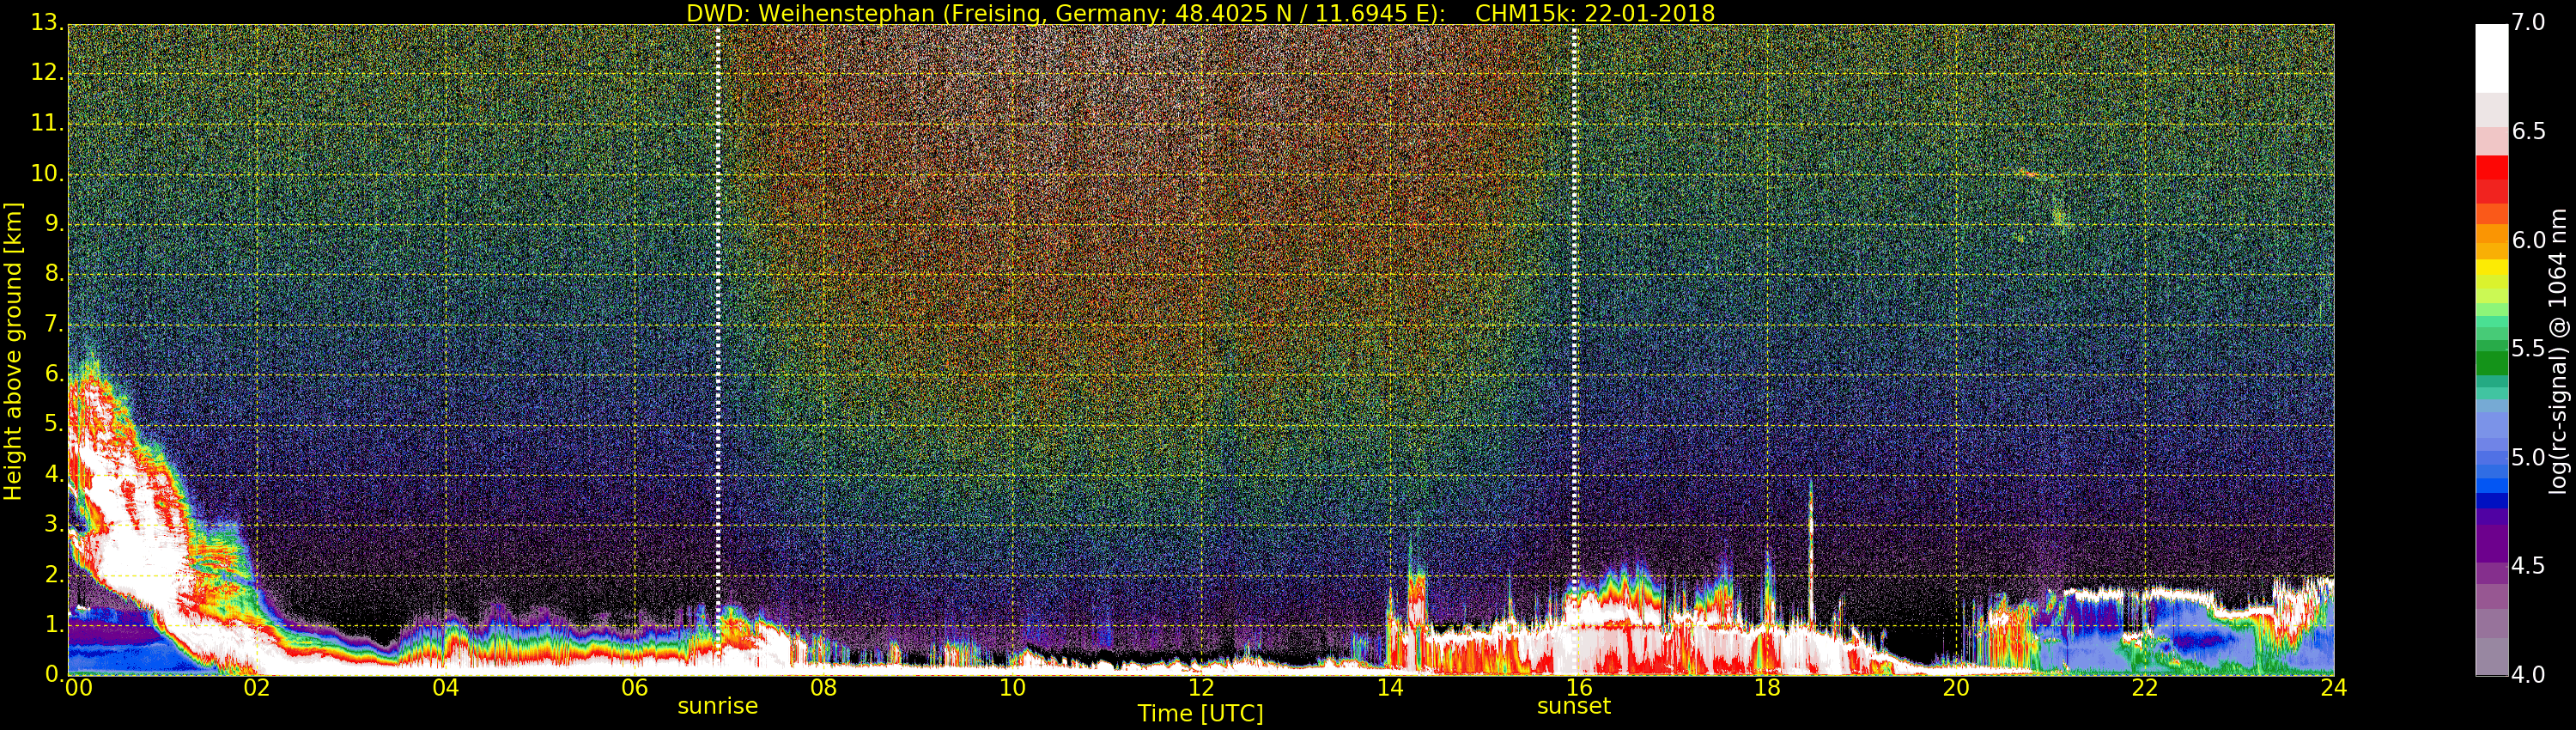Viewport: 2576px width, 730px height.
Task: Pick the dark purple colorbar band near 4.5
Action: click(x=2491, y=545)
